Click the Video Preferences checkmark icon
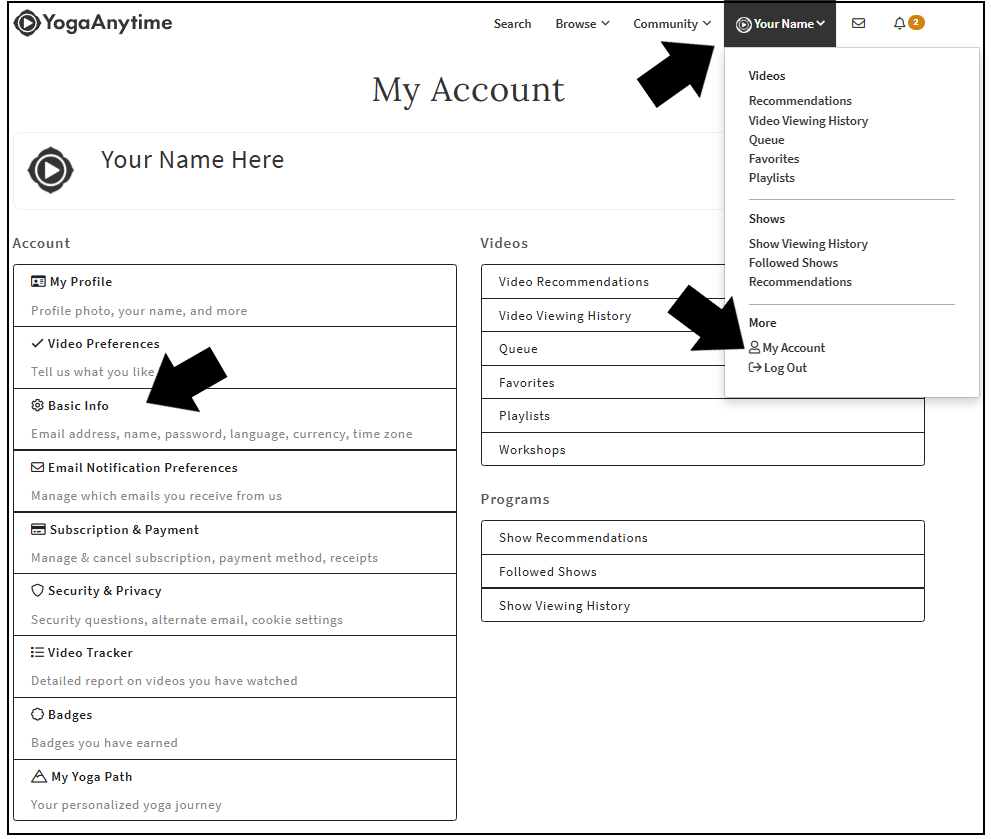This screenshot has width=991, height=839. click(x=37, y=343)
